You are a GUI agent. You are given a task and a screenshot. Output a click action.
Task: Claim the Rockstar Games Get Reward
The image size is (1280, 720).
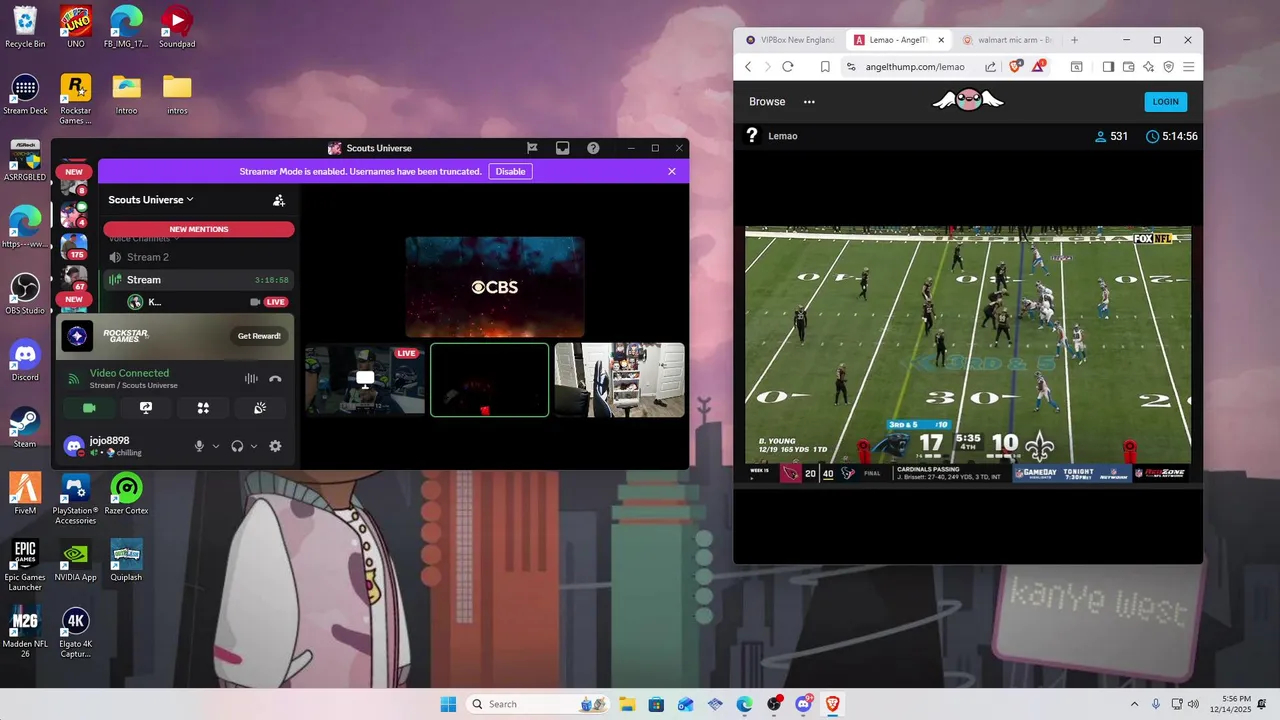[x=259, y=336]
